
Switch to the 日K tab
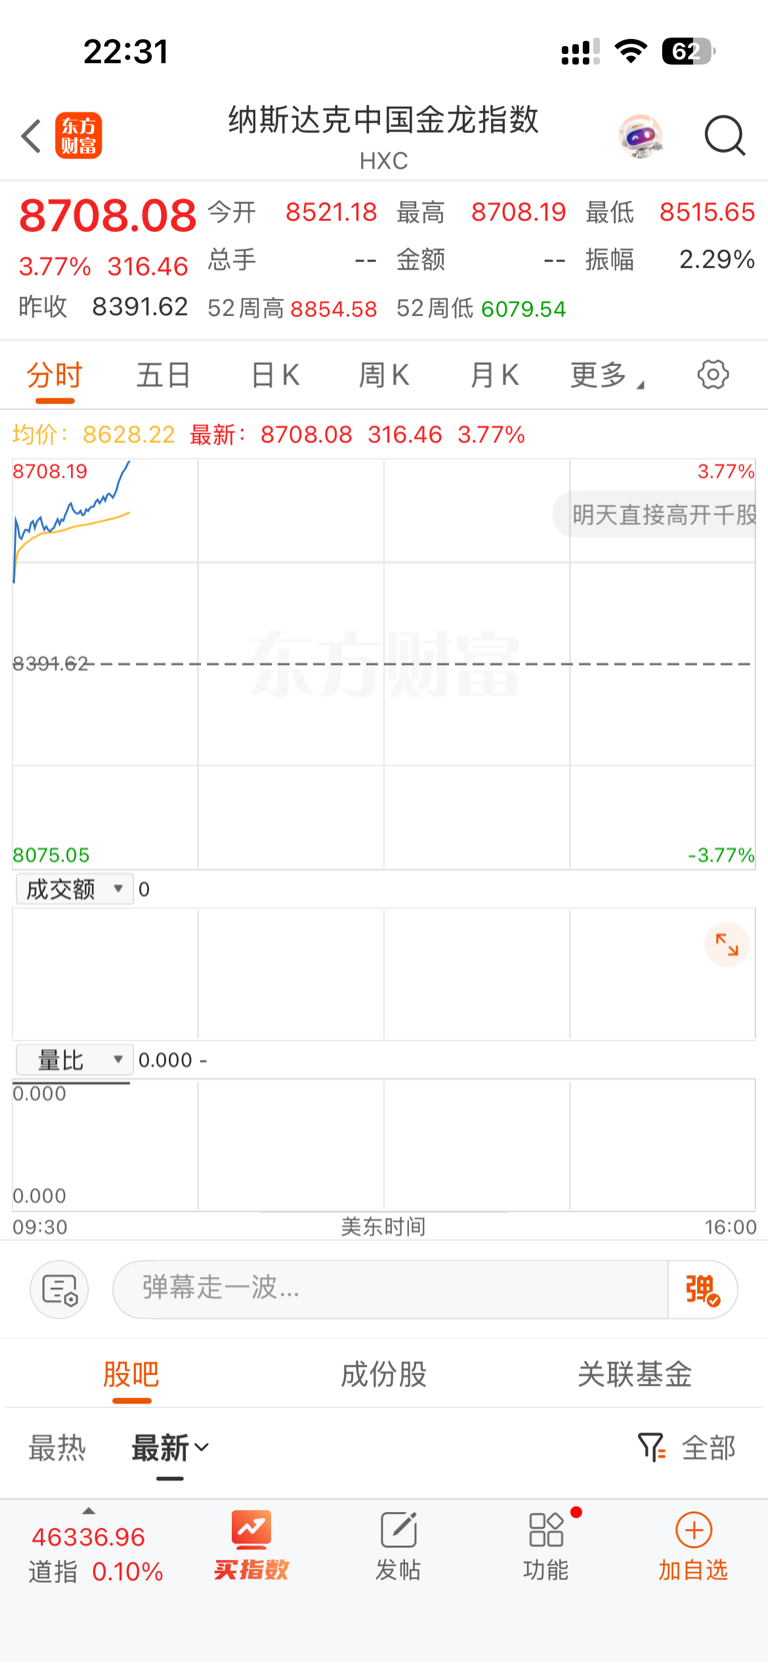275,375
